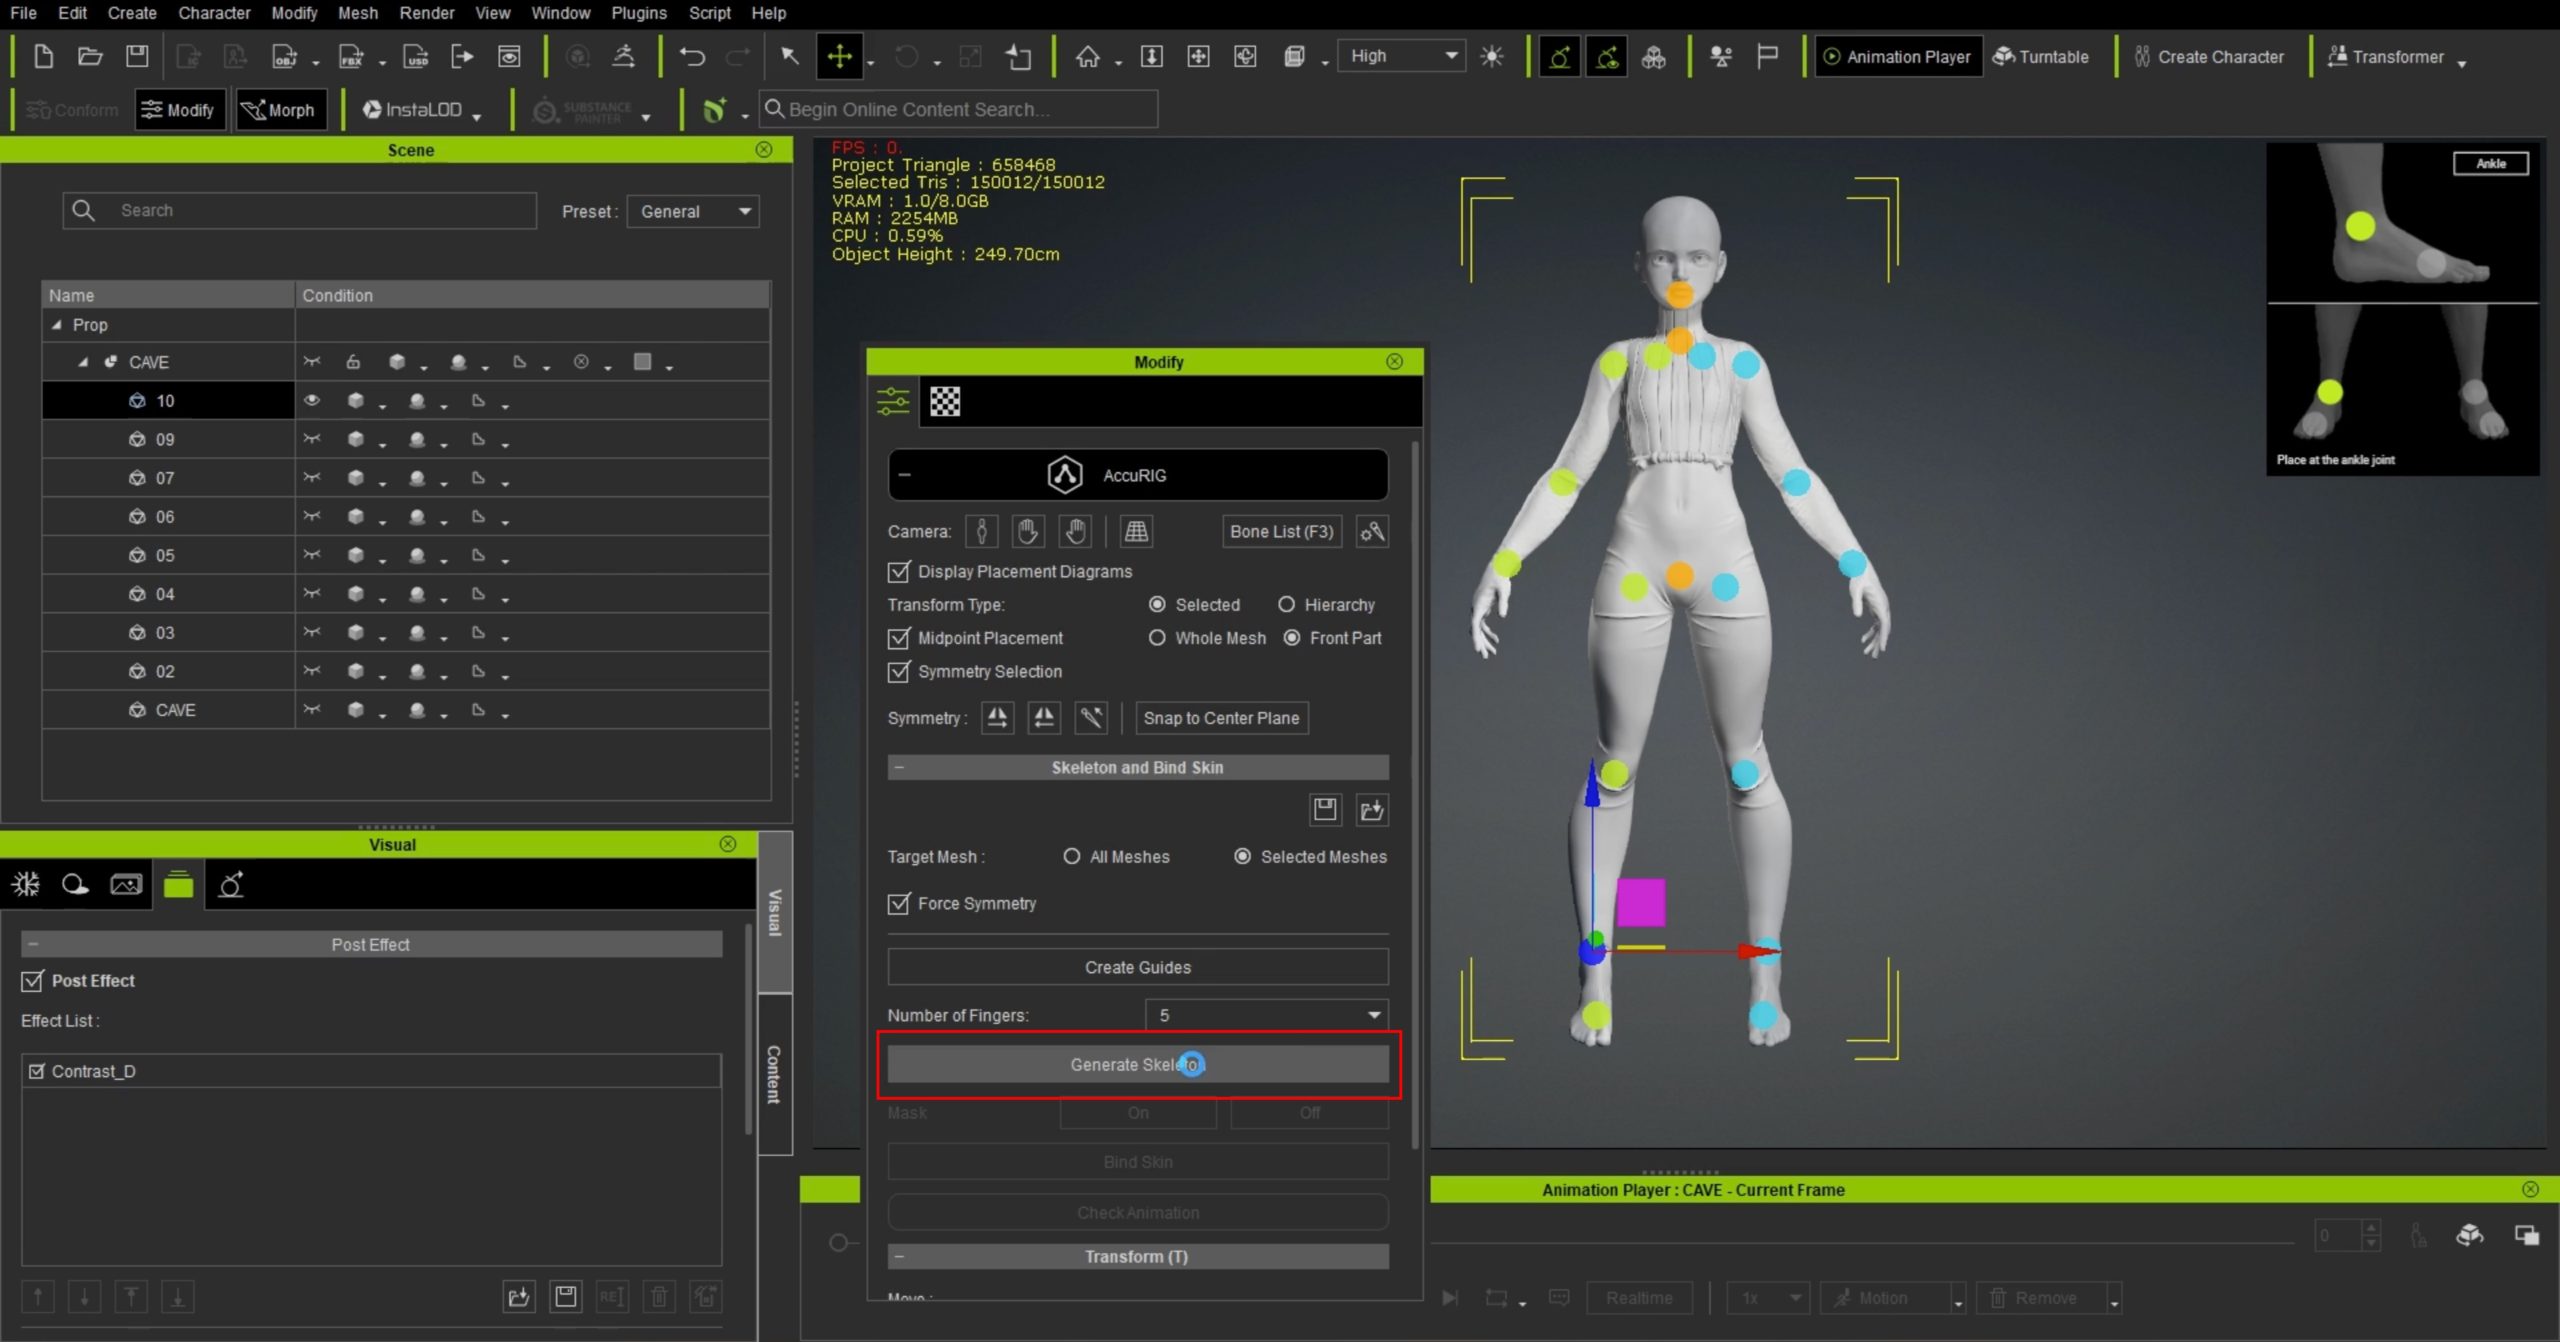Image resolution: width=2560 pixels, height=1342 pixels.
Task: Click the Morph toolbar button
Action: click(279, 110)
